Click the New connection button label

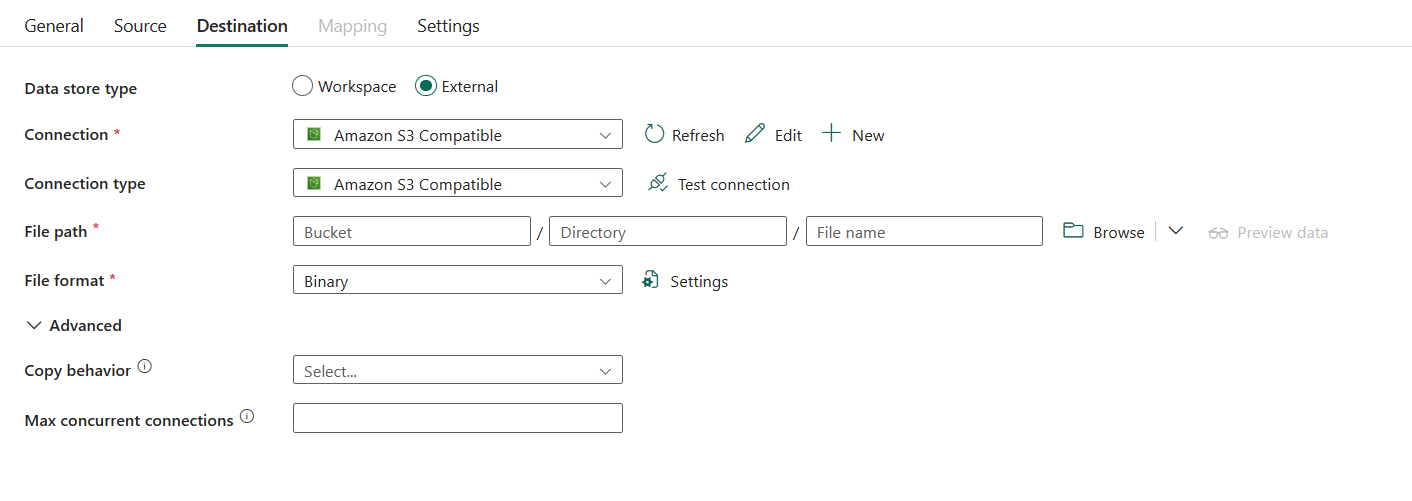click(868, 135)
